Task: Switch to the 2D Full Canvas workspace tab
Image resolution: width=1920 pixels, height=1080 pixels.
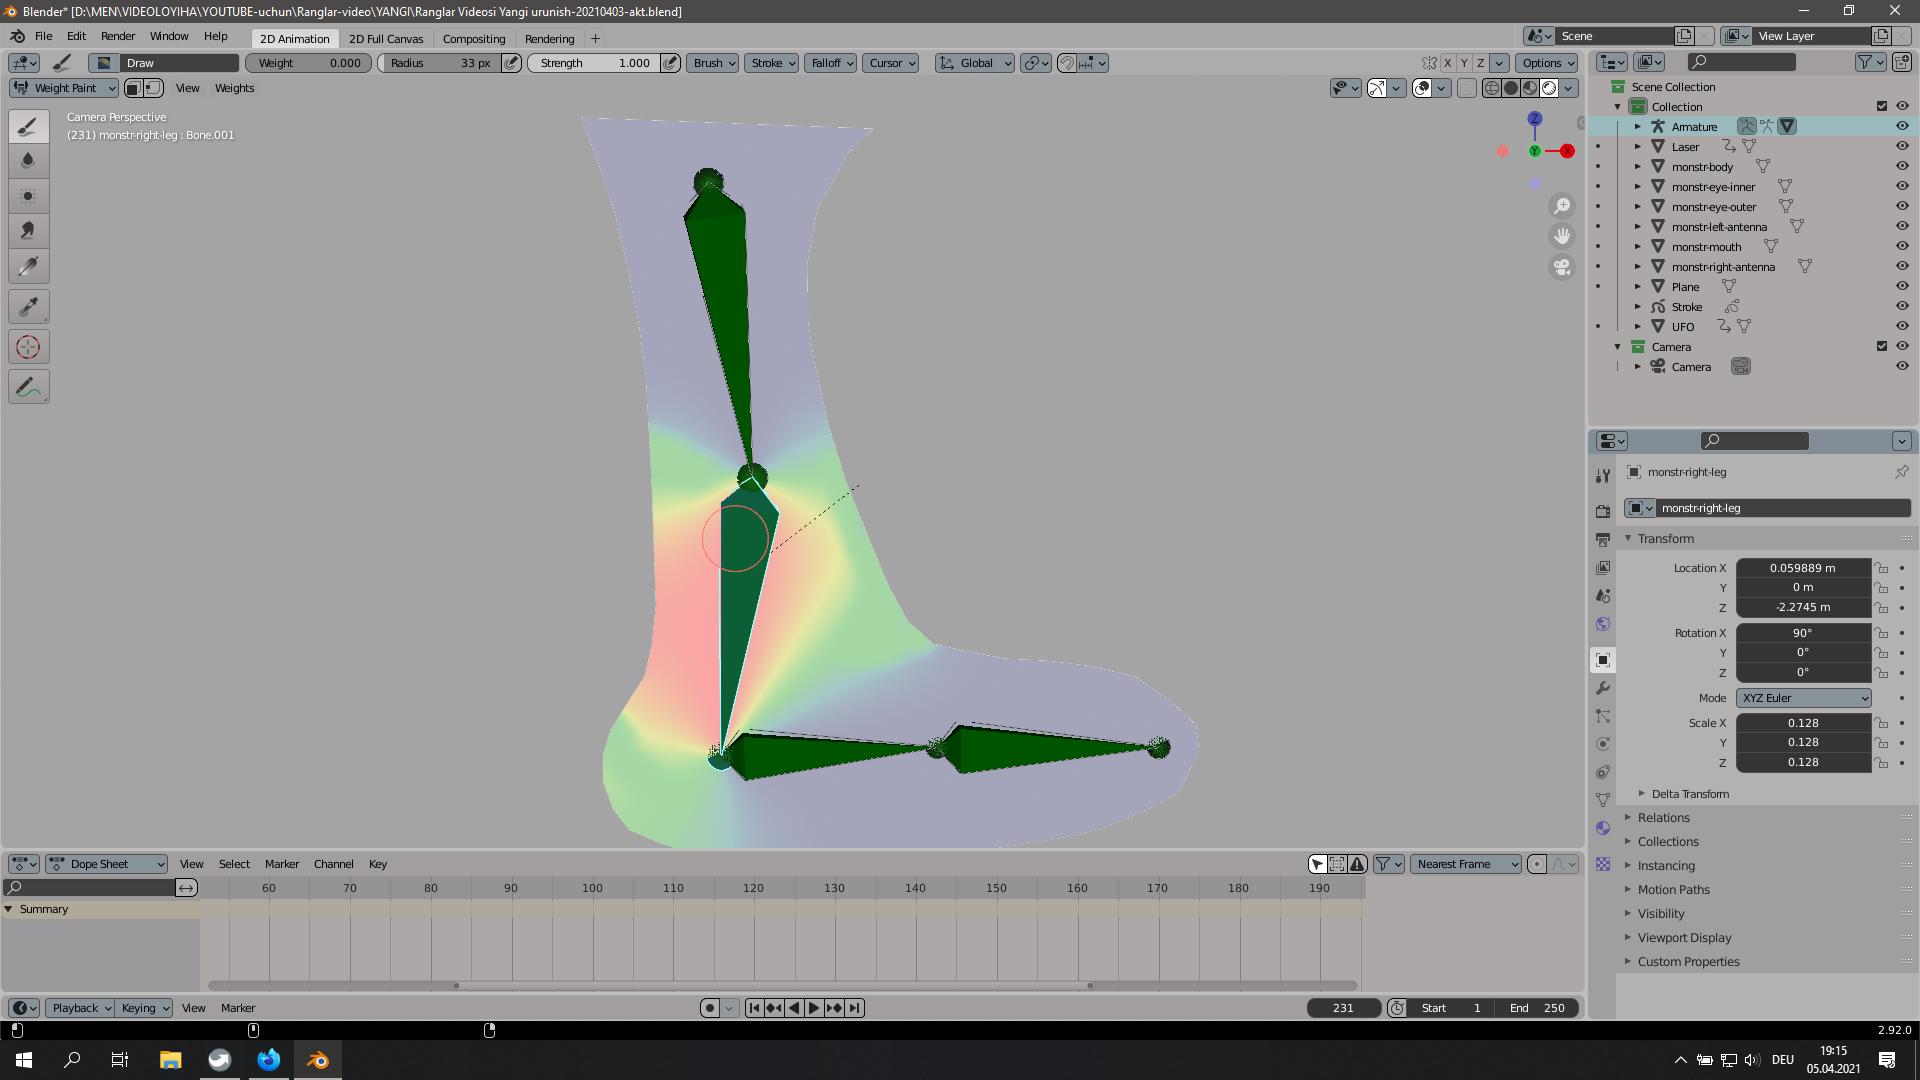Action: (x=386, y=39)
